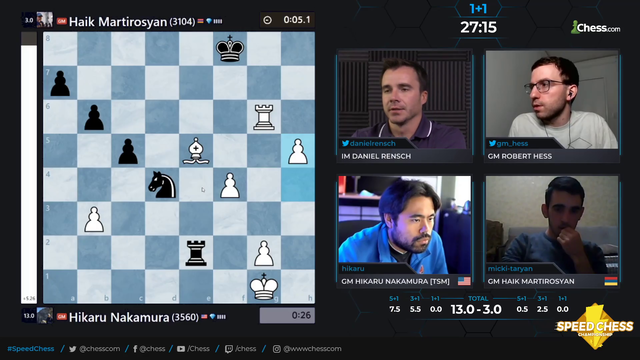Click Nakamura's 5+1 score of 7.5

pos(394,309)
